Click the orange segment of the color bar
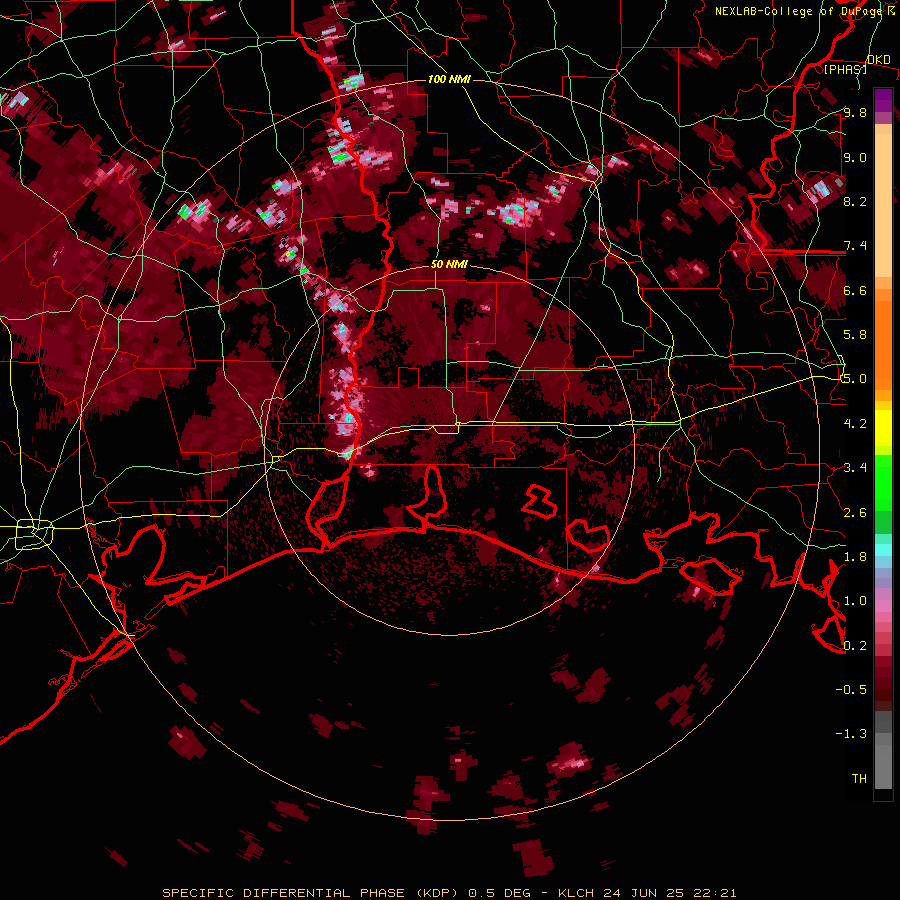This screenshot has width=900, height=900. point(883,339)
